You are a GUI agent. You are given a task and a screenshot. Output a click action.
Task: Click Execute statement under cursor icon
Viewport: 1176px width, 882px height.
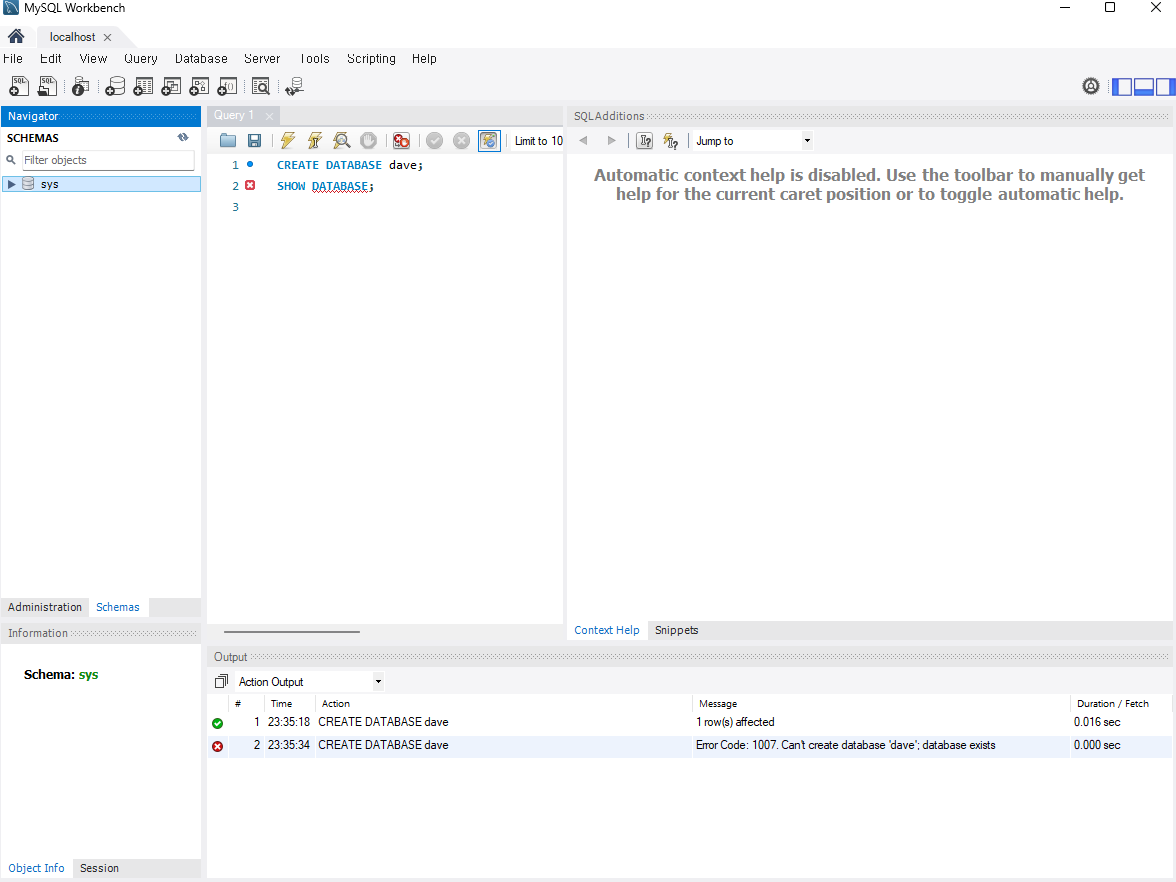point(315,141)
